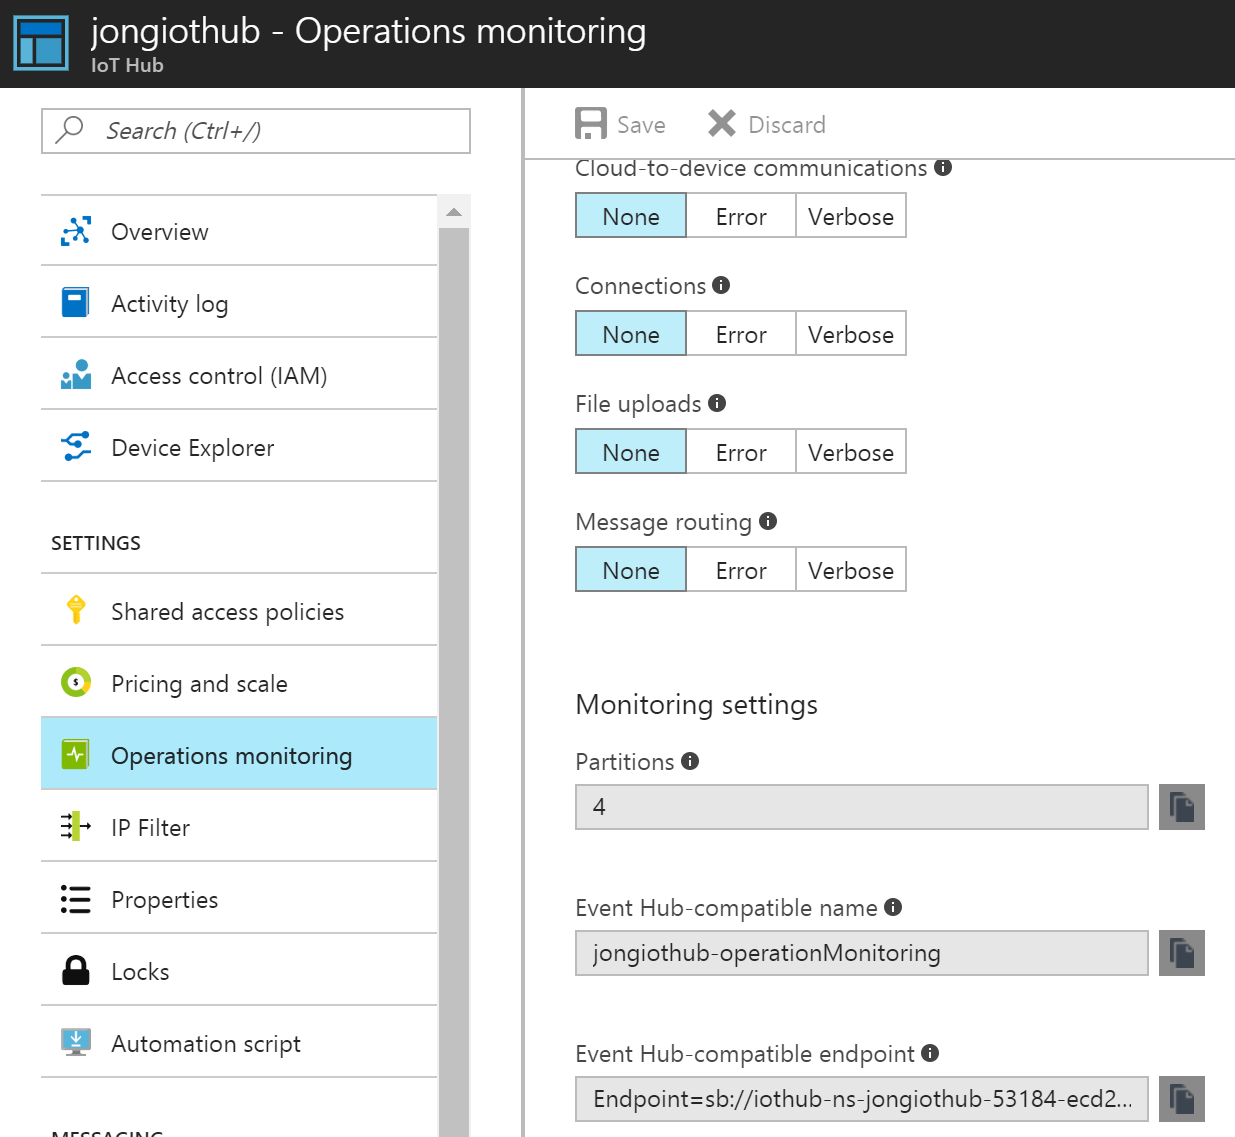Copy the Event Hub-compatible endpoint string

tap(1181, 1099)
